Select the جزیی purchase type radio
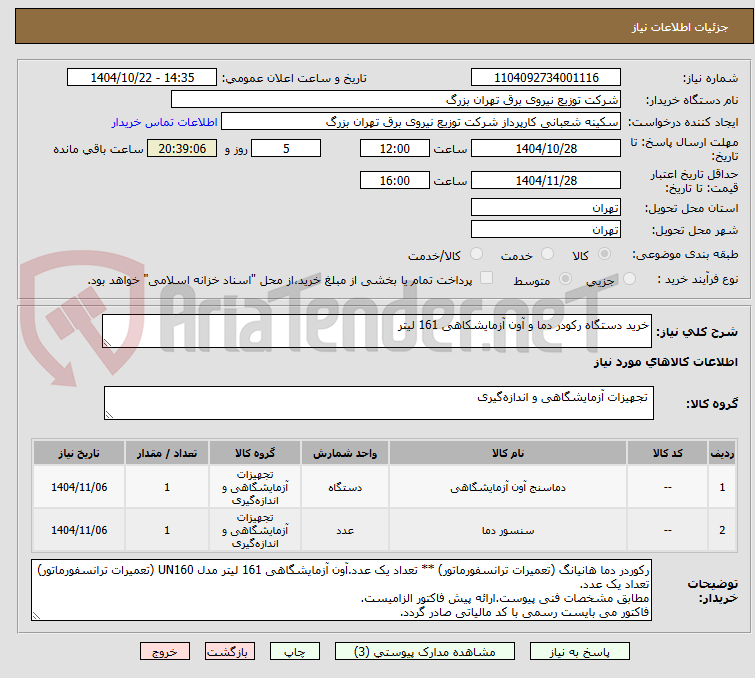755x678 pixels. click(629, 279)
